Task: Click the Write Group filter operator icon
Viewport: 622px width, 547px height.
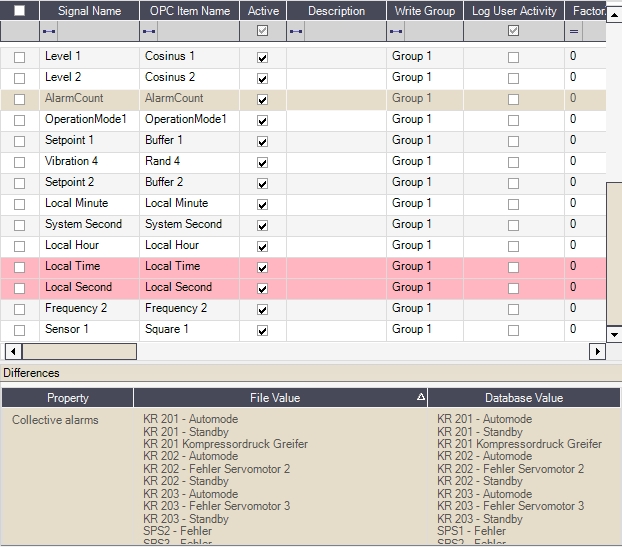Action: click(x=396, y=32)
